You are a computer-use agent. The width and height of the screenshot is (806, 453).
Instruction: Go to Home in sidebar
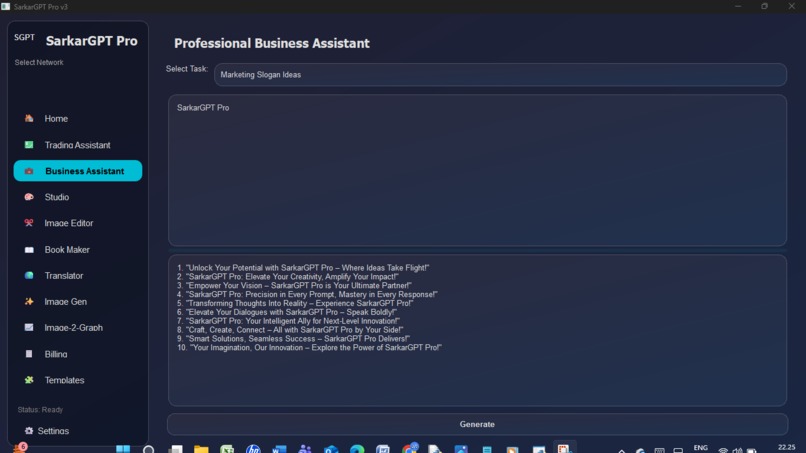click(x=56, y=119)
